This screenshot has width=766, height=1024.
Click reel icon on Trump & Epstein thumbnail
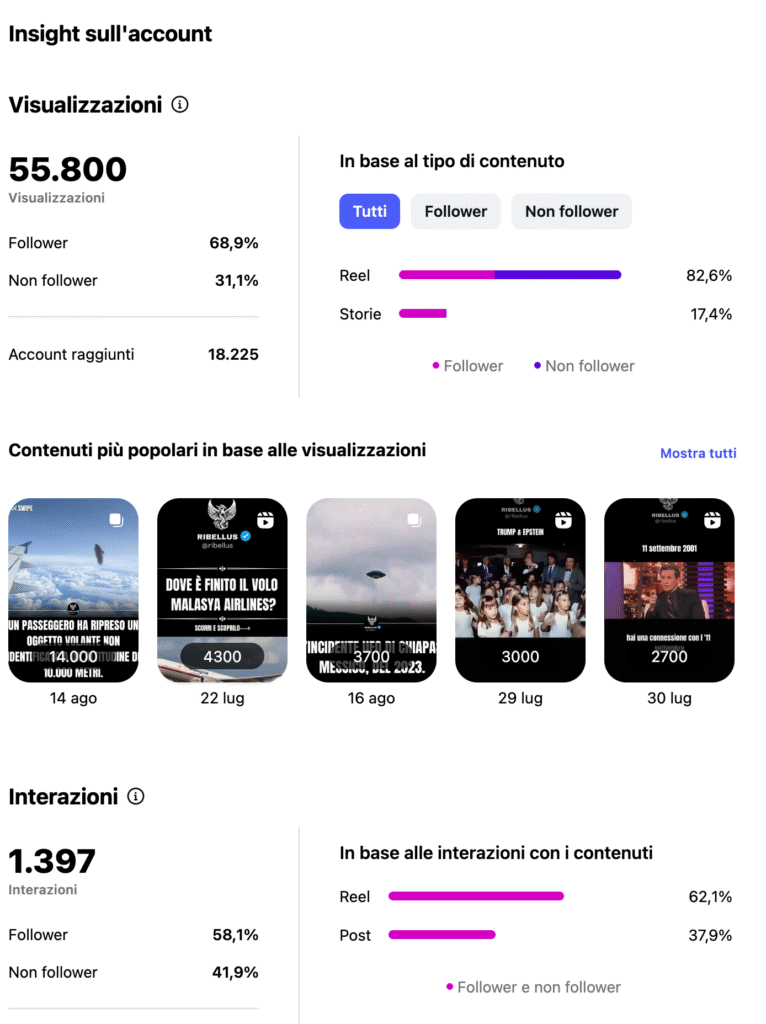click(563, 520)
